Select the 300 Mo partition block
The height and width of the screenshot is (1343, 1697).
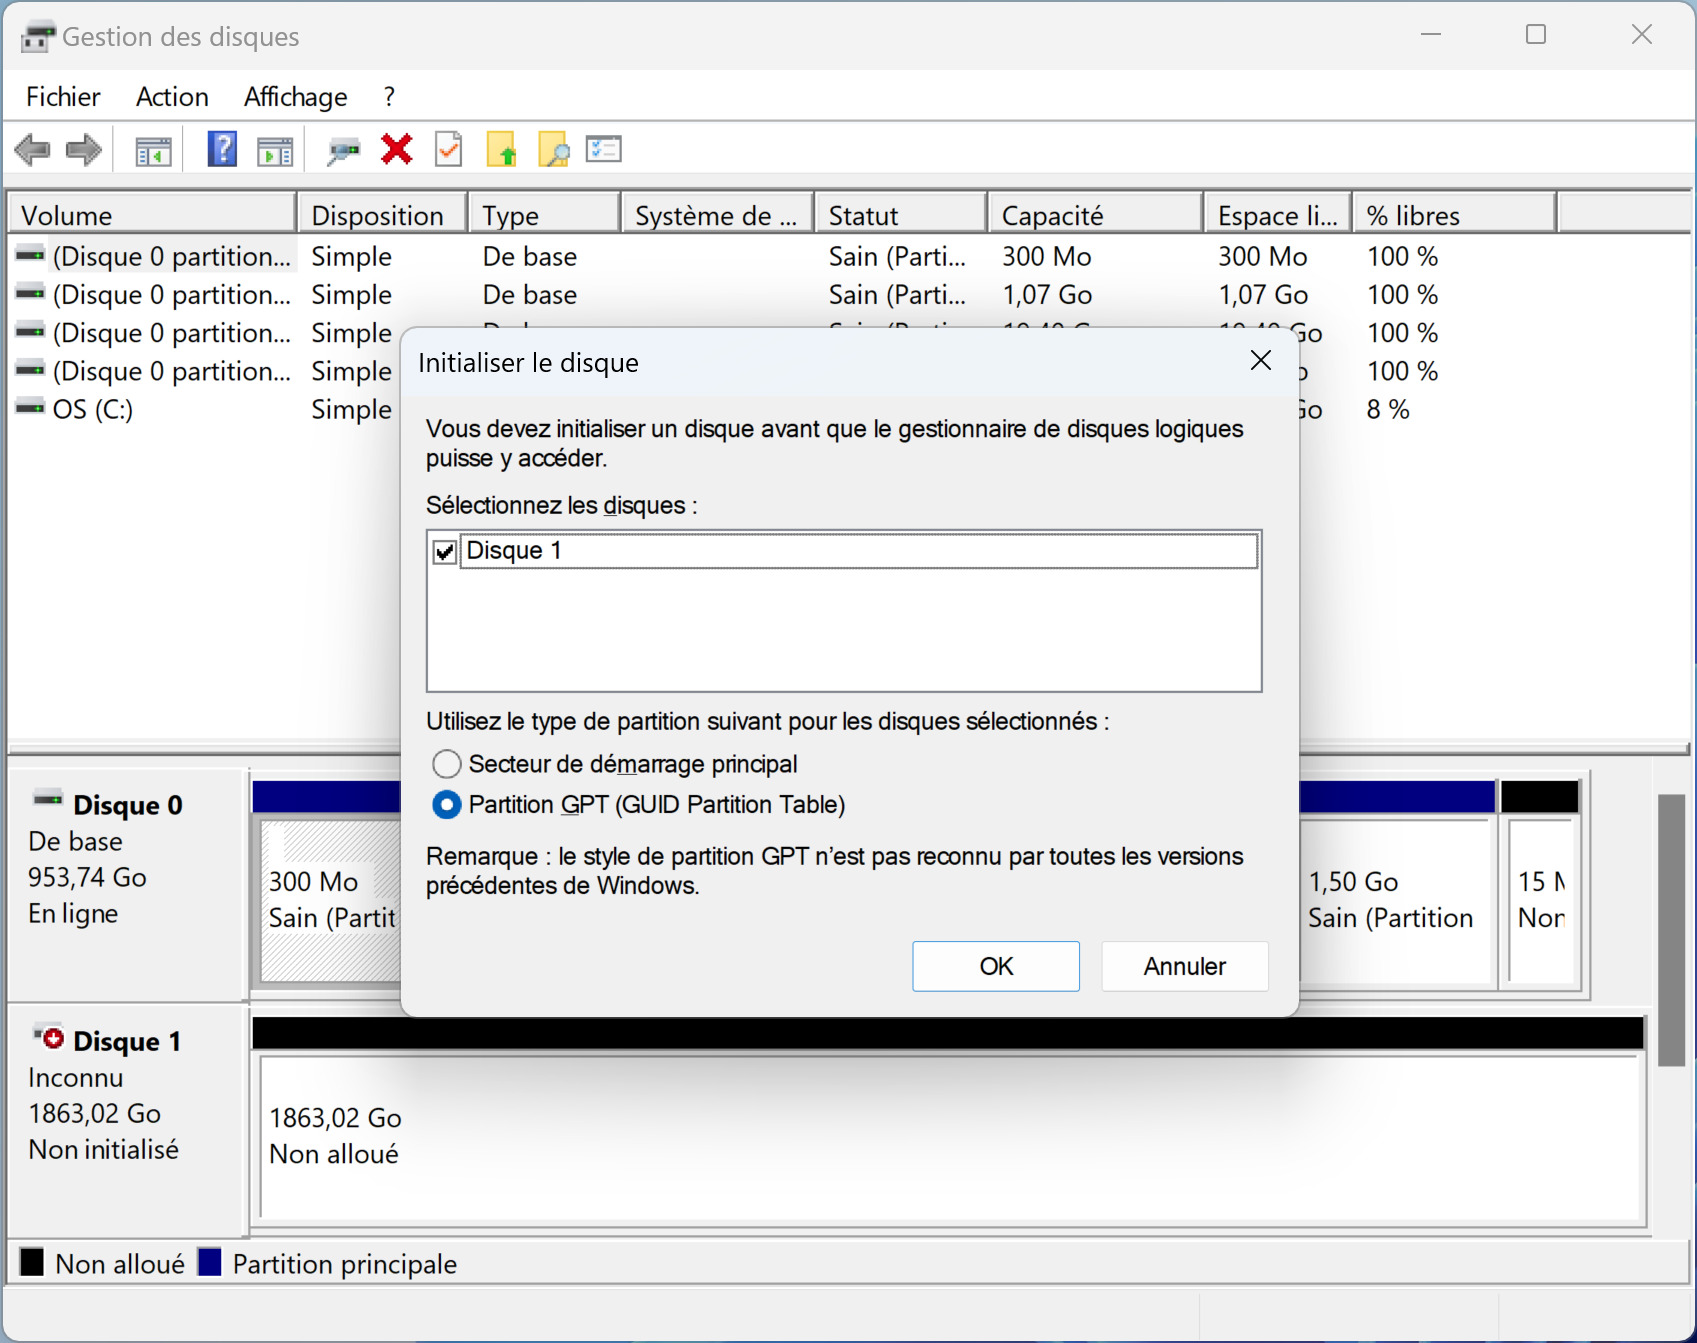pos(331,900)
